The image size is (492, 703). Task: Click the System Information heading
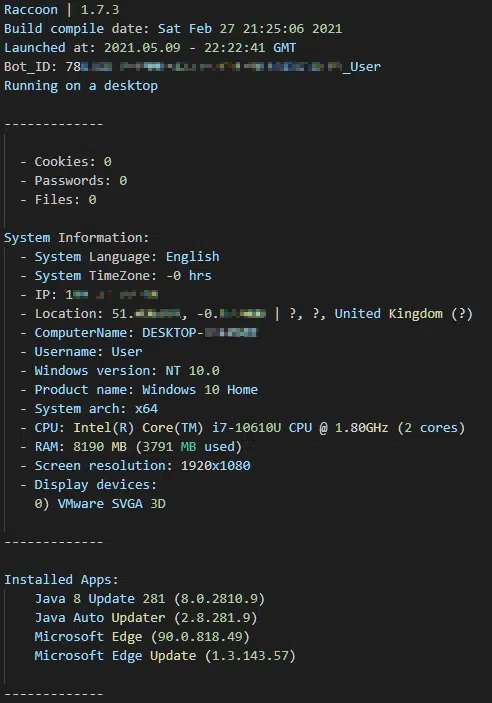coord(76,237)
